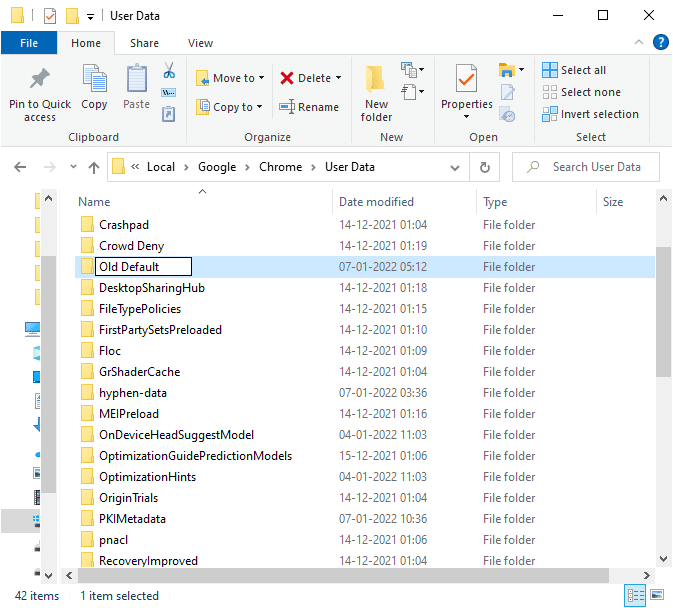Screen dimensions: 673x608
Task: Expand the Open button dropdown arrow
Action: pyautogui.click(x=521, y=69)
